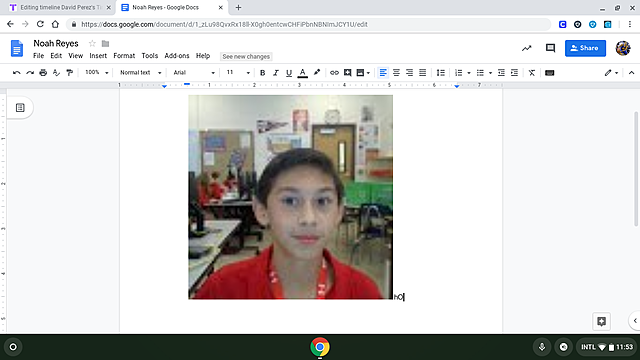This screenshot has height=360, width=640.
Task: Open the Arial font dropdown
Action: coord(194,73)
